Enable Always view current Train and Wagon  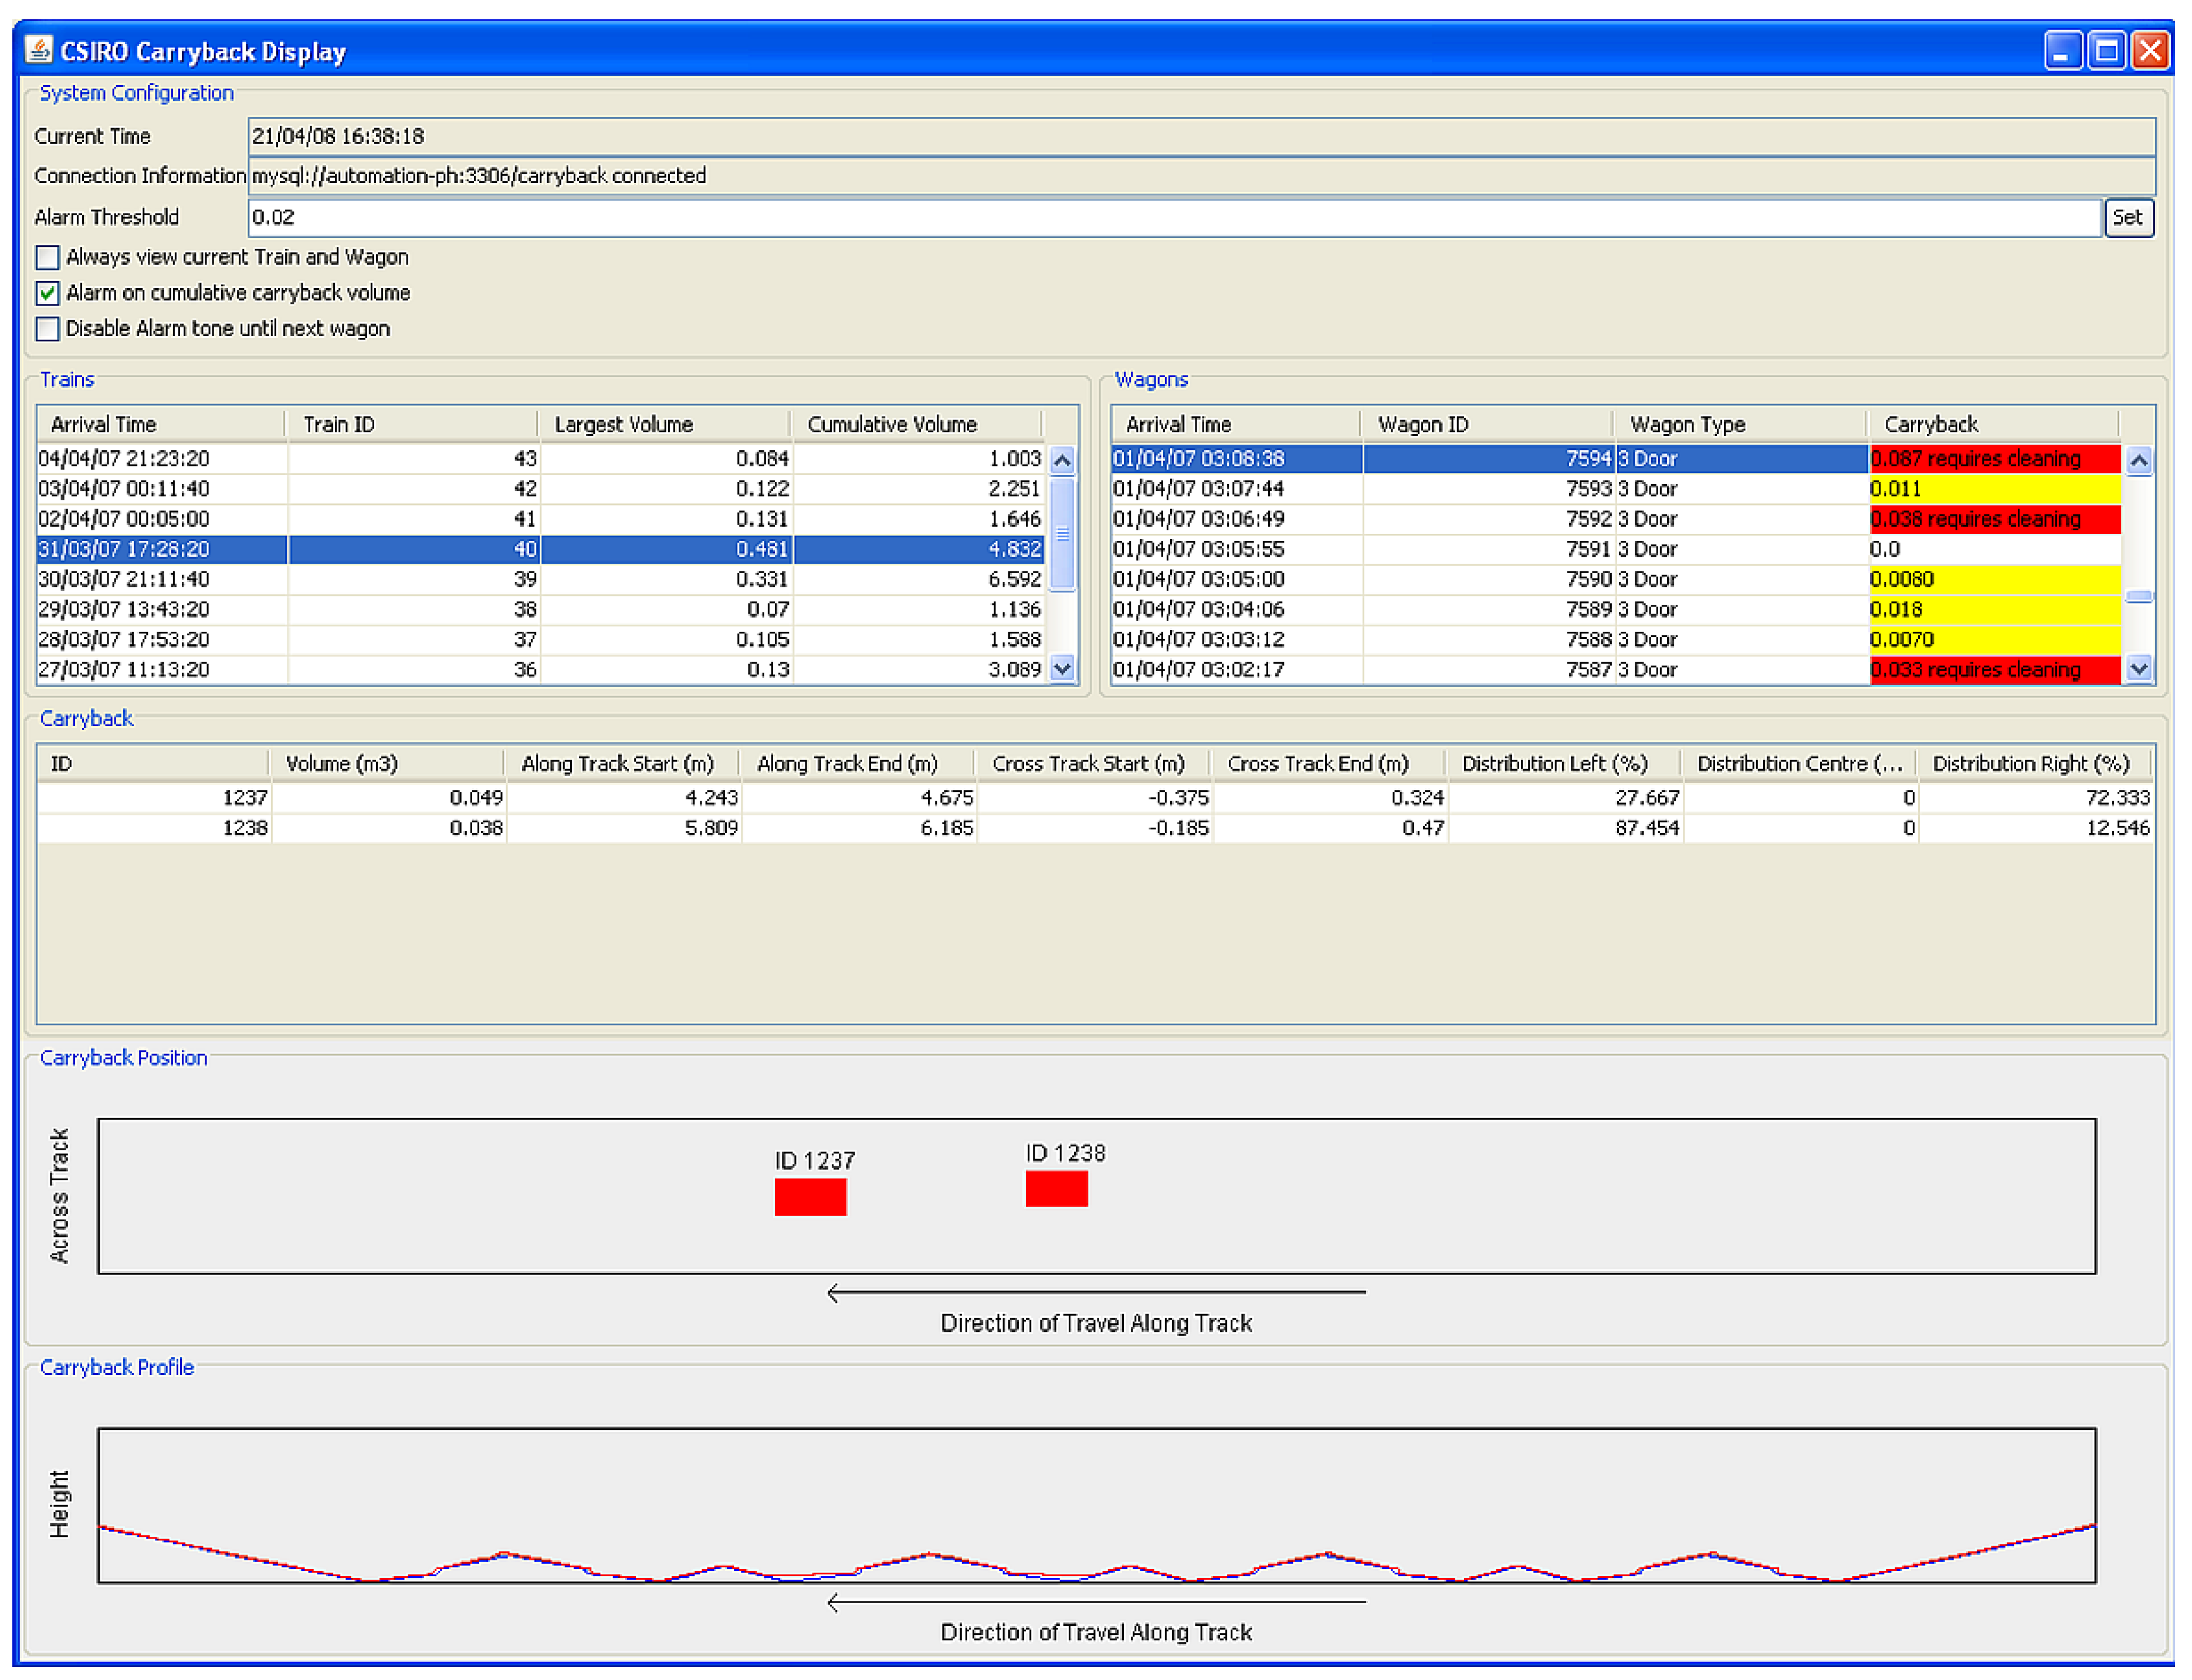47,258
